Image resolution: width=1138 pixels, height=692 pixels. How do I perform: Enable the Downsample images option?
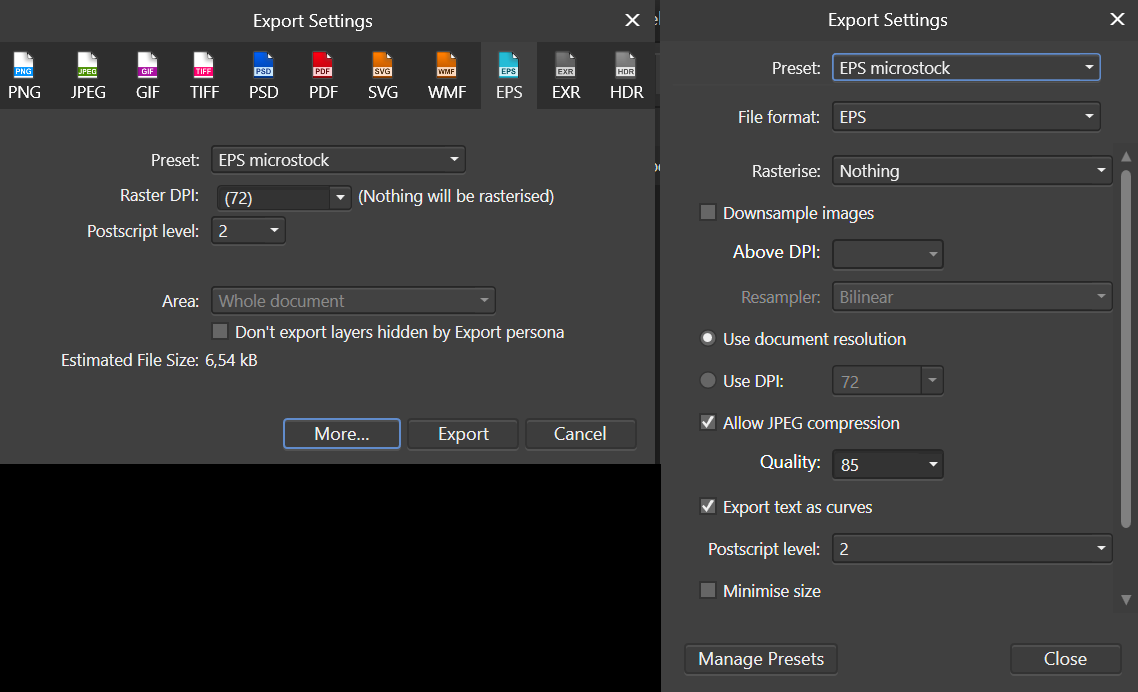(x=707, y=212)
